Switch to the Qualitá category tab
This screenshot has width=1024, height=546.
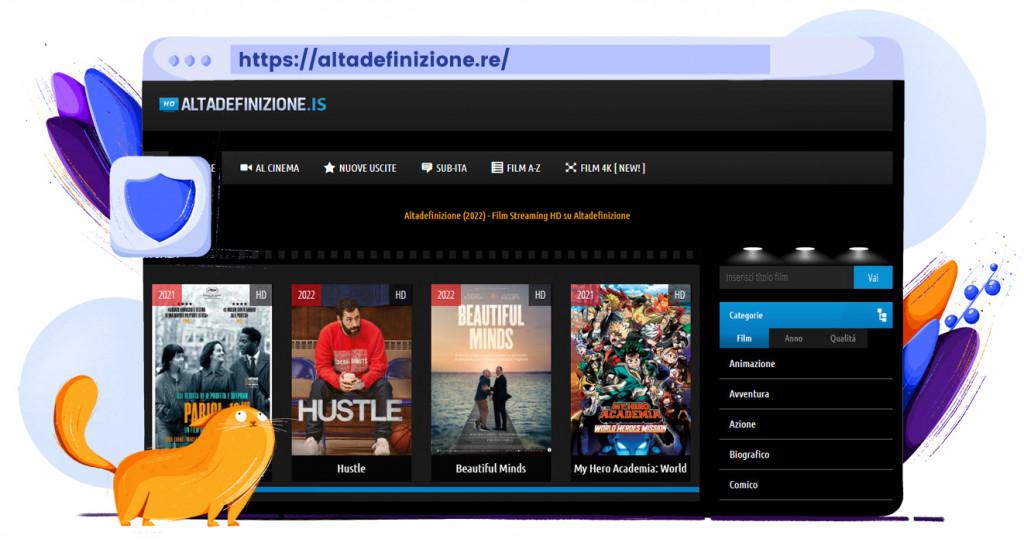pos(842,338)
